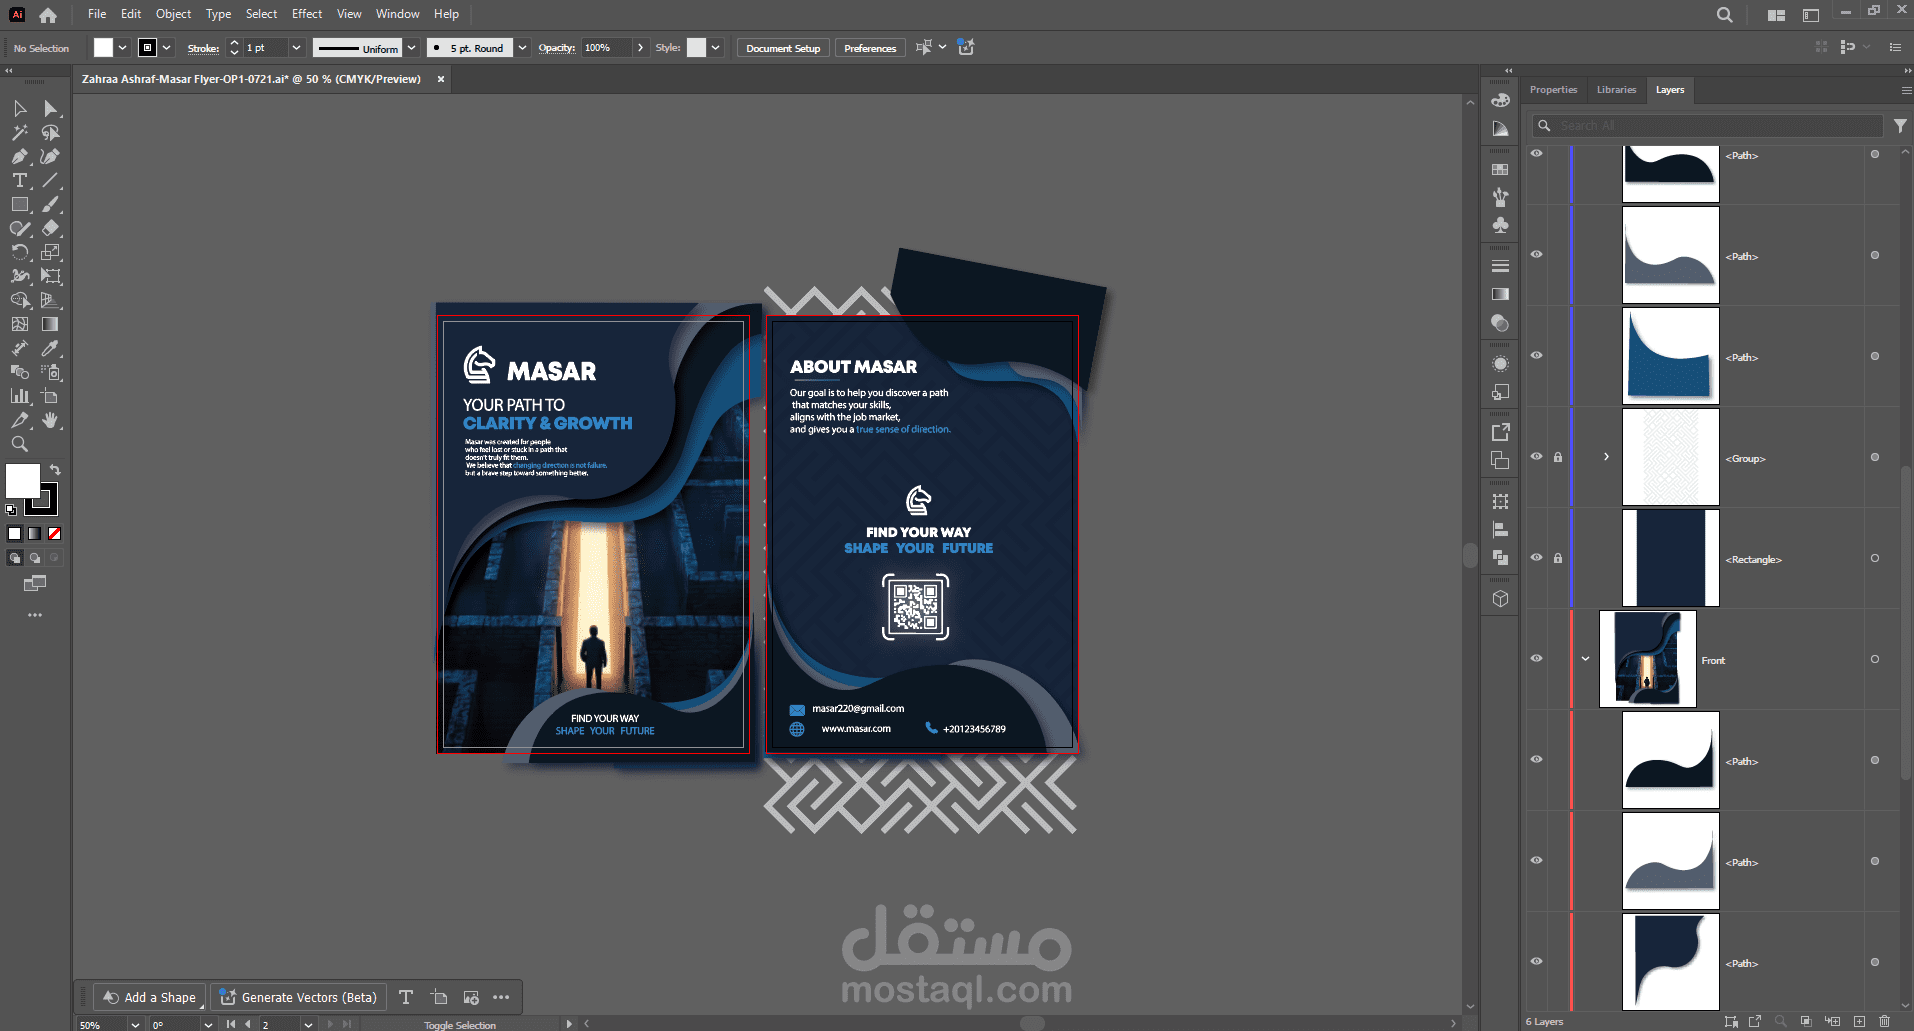Image resolution: width=1914 pixels, height=1031 pixels.
Task: Select the Hand tool
Action: 50,420
